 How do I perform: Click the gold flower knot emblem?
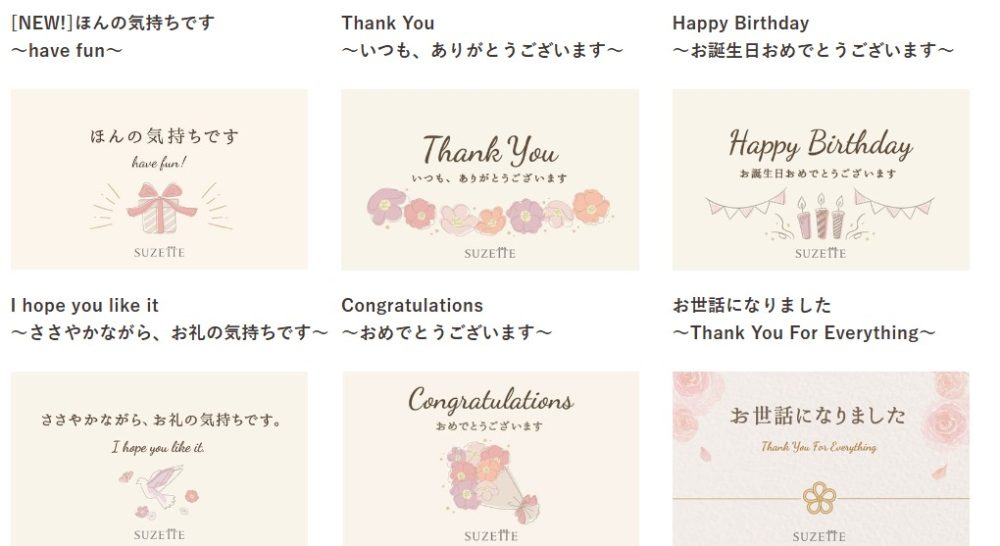[x=820, y=496]
